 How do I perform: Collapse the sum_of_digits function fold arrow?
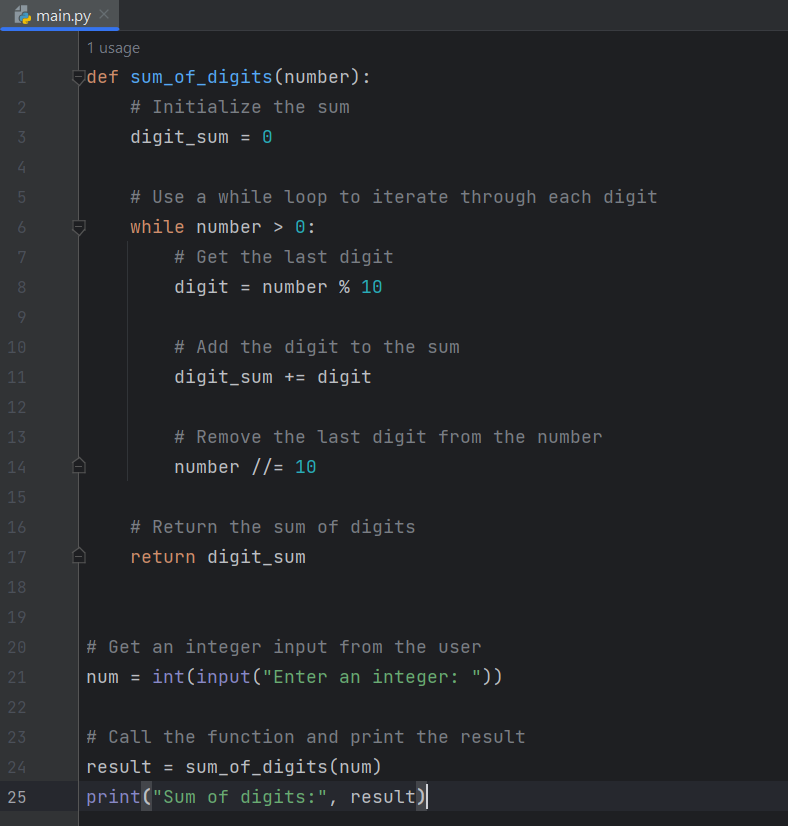(x=79, y=78)
